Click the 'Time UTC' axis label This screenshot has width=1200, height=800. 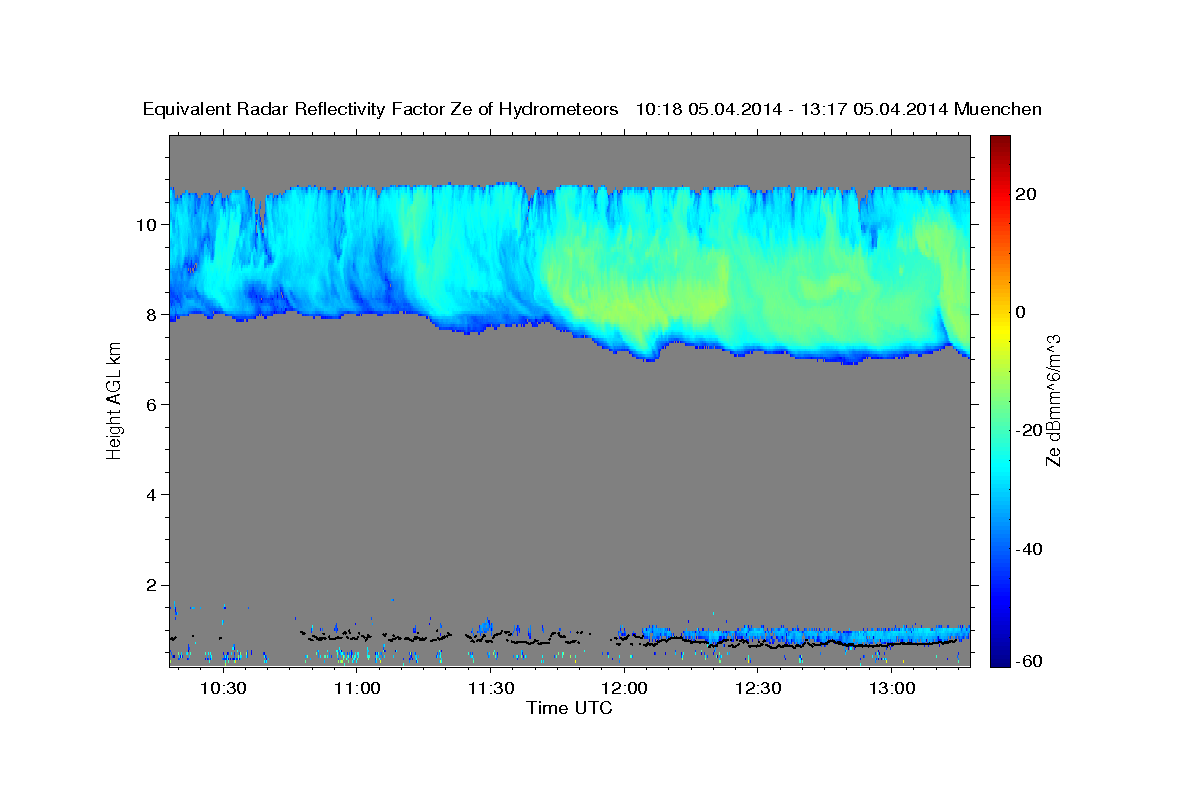tap(569, 708)
